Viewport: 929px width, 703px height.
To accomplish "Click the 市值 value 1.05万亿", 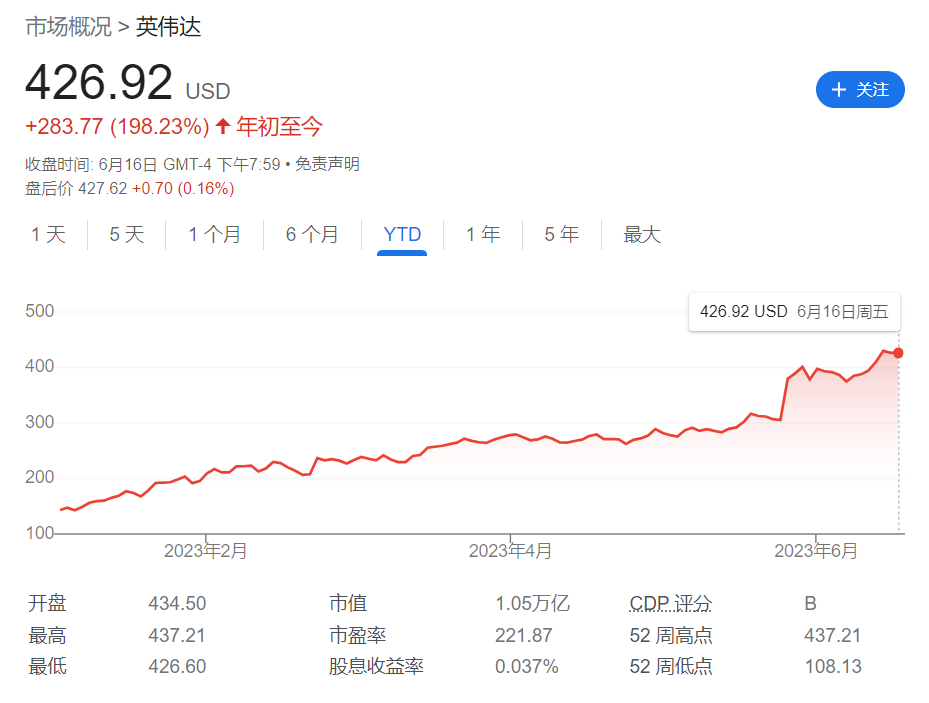I will [x=532, y=604].
